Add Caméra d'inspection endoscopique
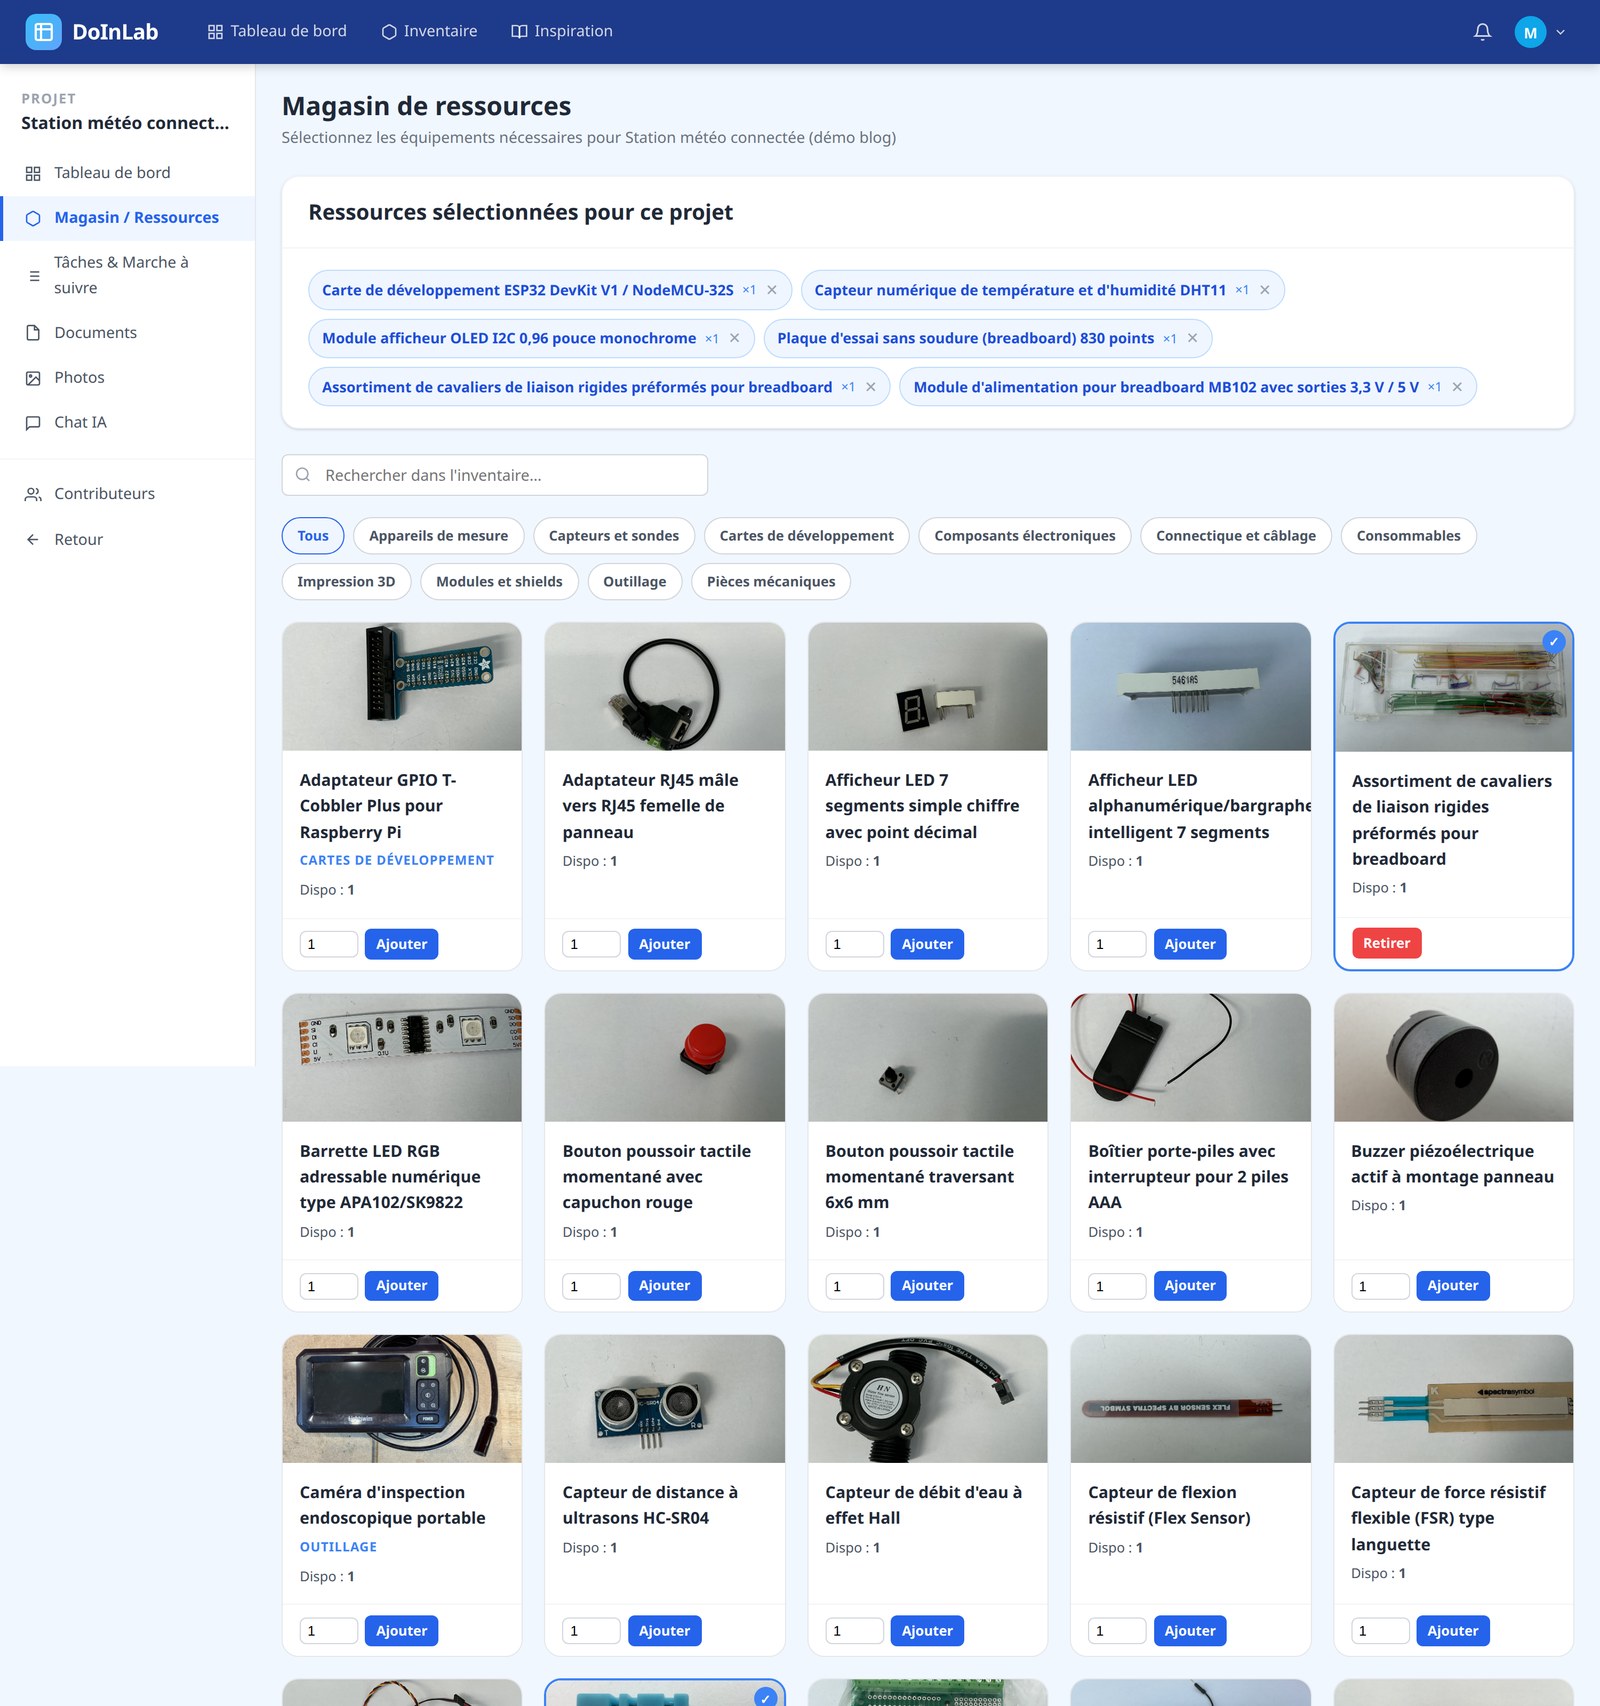This screenshot has height=1706, width=1600. (x=401, y=1631)
